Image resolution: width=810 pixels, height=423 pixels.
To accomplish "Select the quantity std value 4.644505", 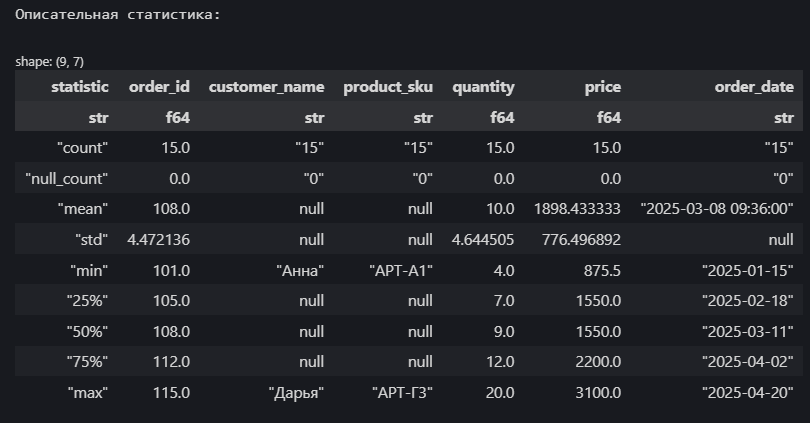I will pyautogui.click(x=483, y=240).
